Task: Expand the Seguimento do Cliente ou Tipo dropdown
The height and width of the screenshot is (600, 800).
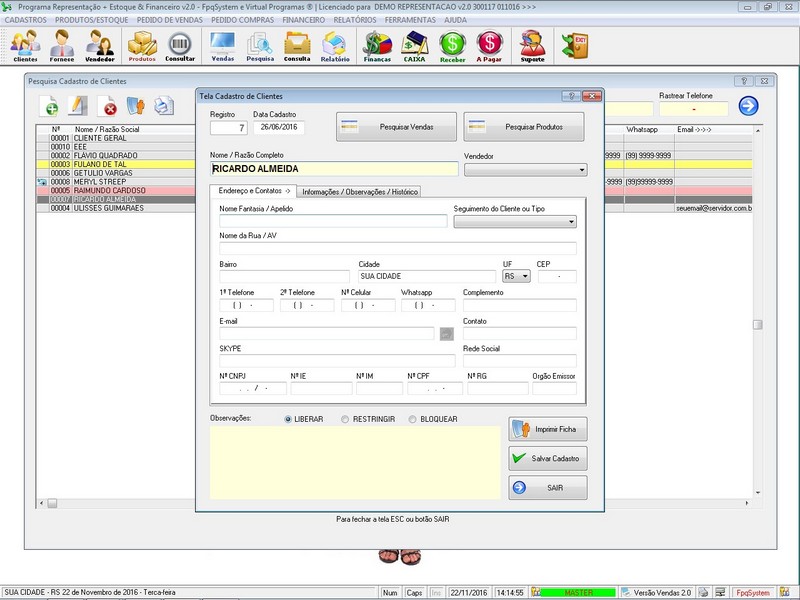Action: (x=571, y=222)
